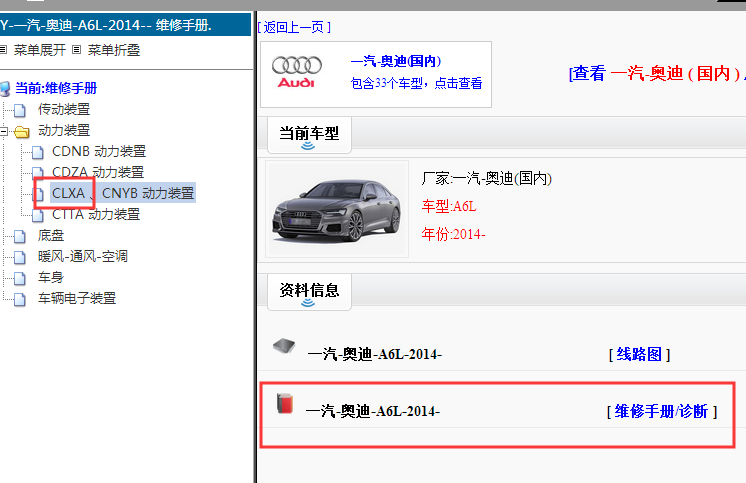Open the 维修手册/诊断 link
The width and height of the screenshot is (746, 483).
[661, 412]
